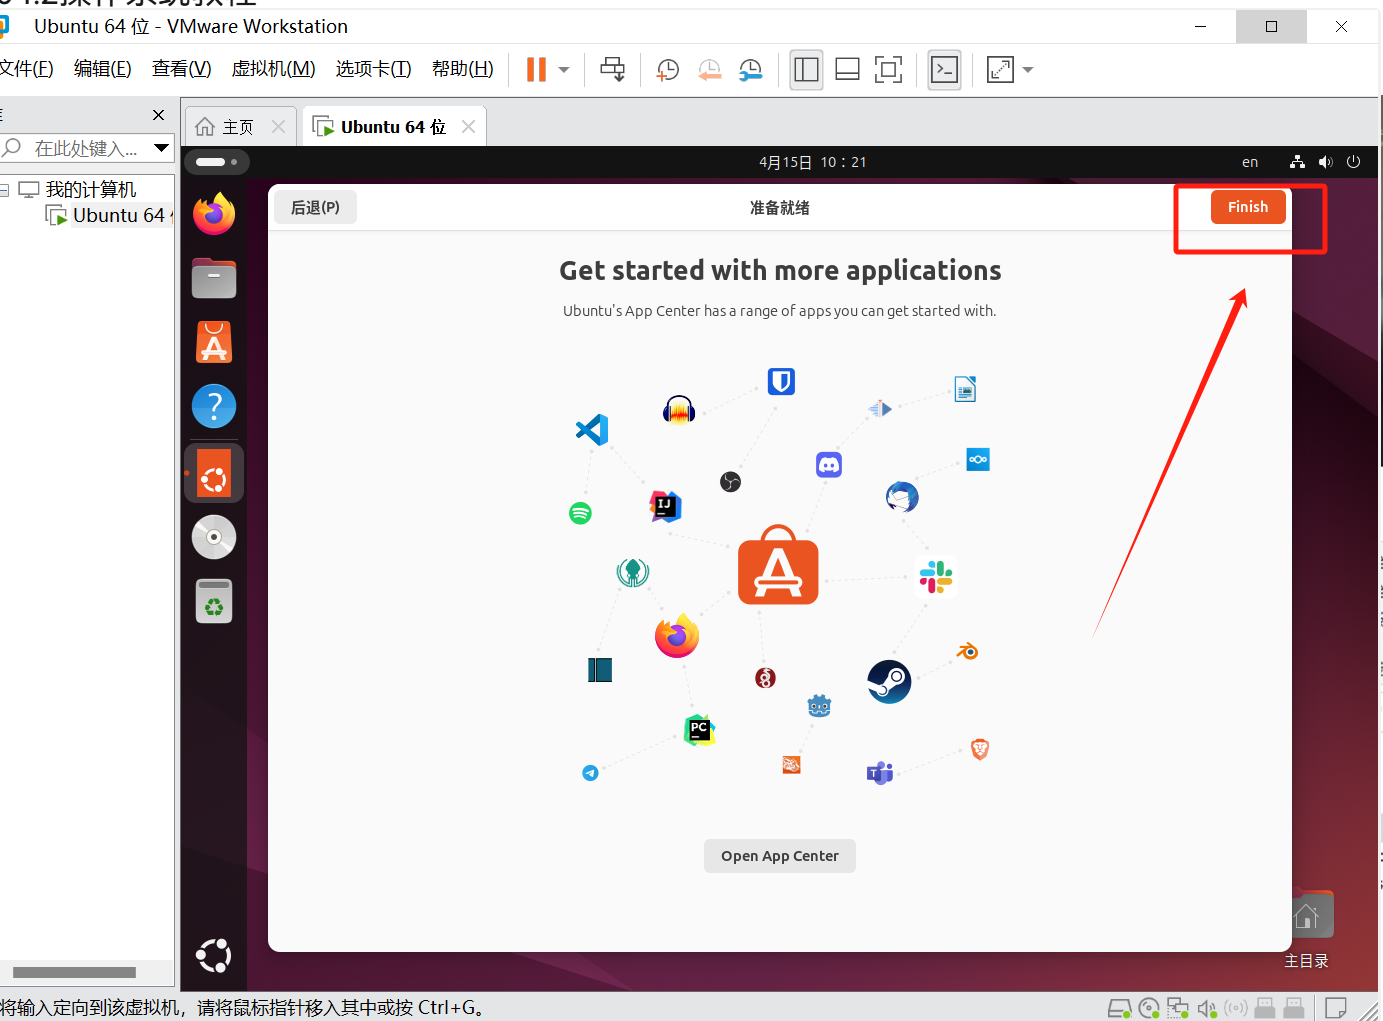This screenshot has height=1021, width=1383.
Task: Open the 文件(F) menu
Action: pyautogui.click(x=26, y=68)
